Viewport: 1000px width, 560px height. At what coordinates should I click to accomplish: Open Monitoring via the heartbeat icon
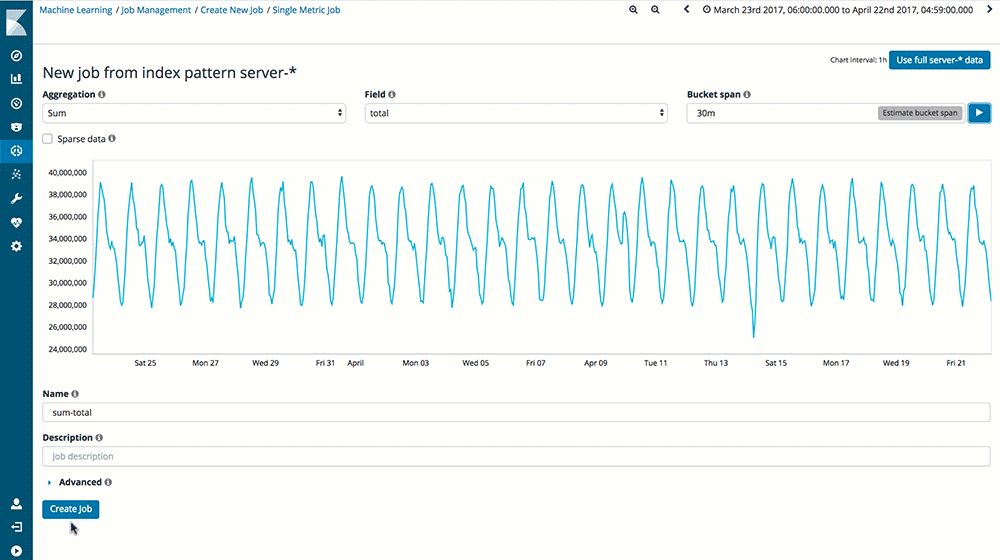coord(16,222)
